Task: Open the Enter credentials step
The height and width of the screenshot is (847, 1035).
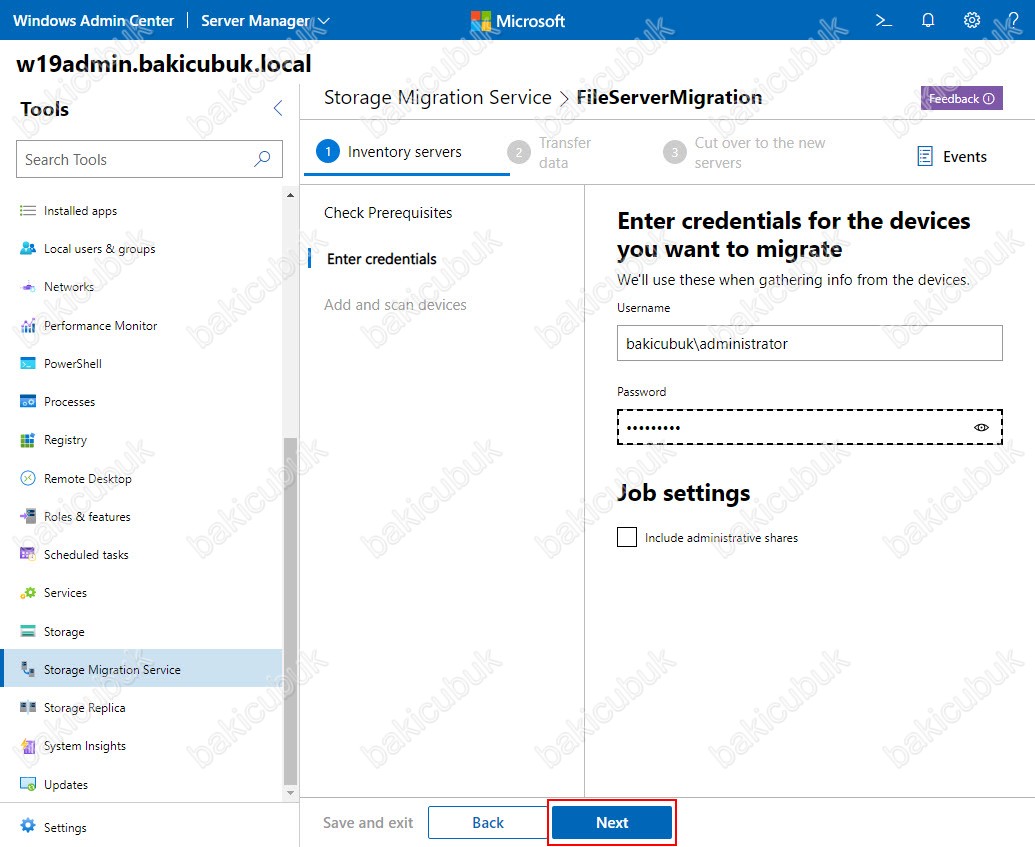Action: [x=382, y=259]
